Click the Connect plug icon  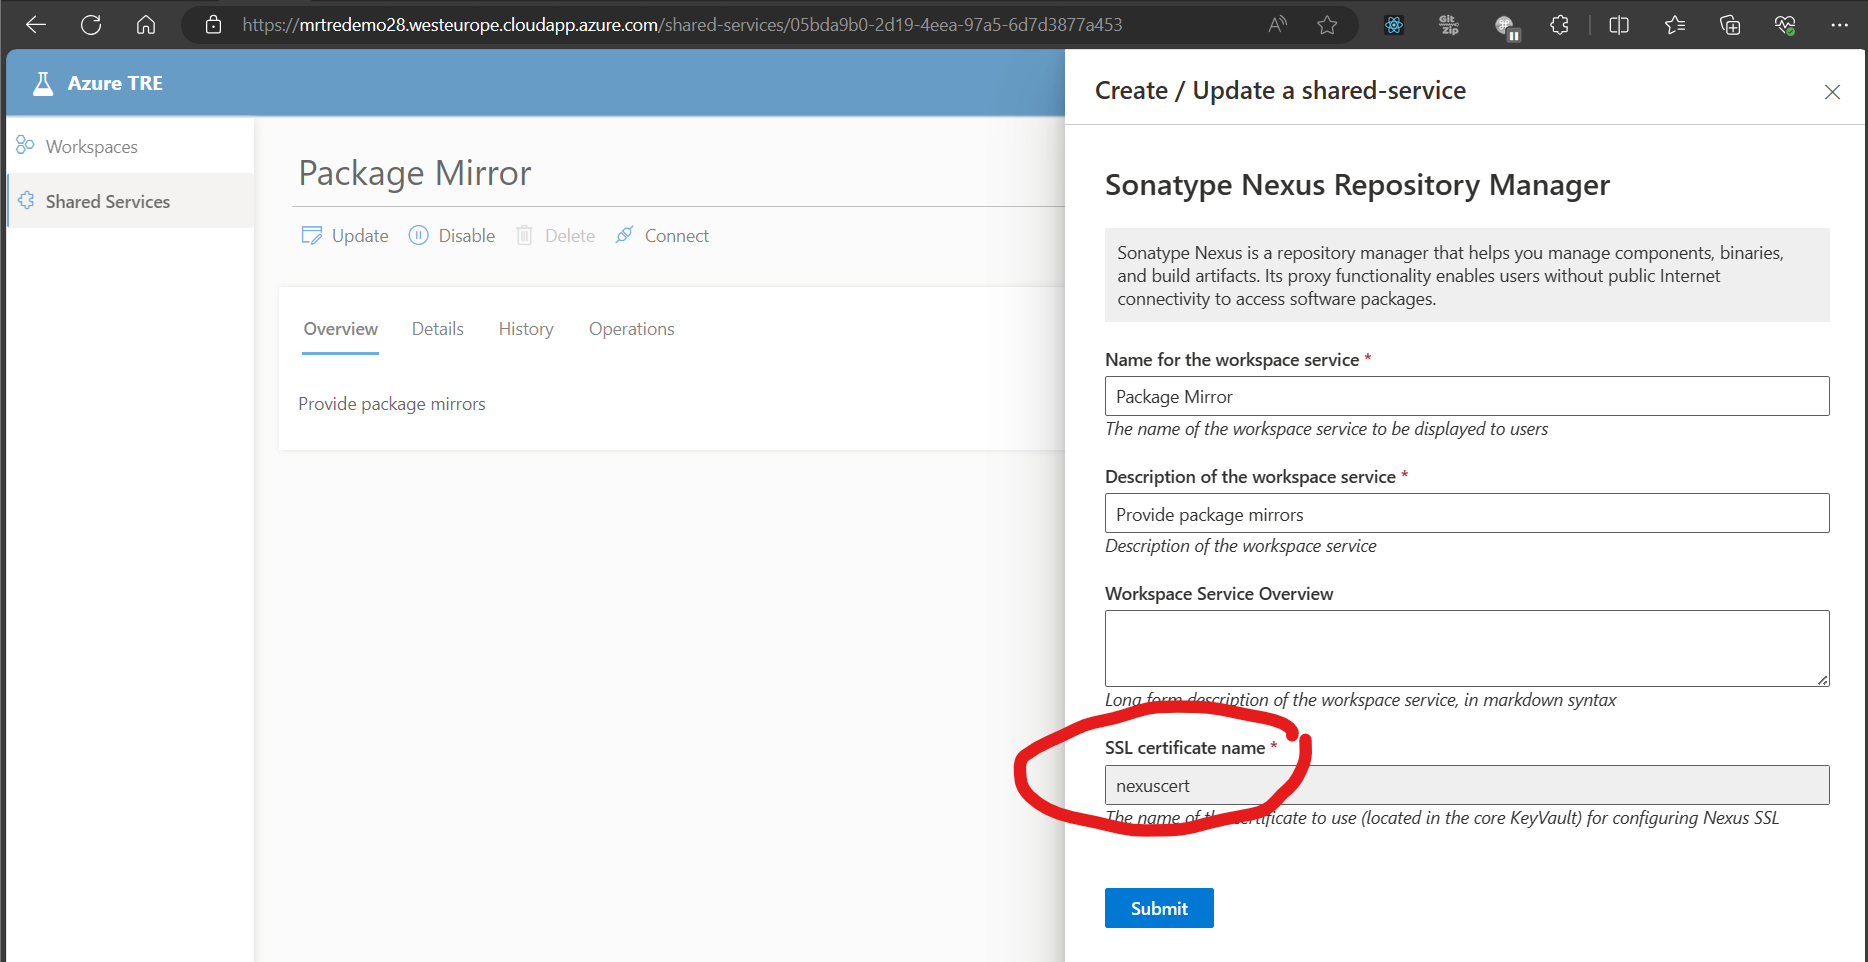click(x=624, y=235)
